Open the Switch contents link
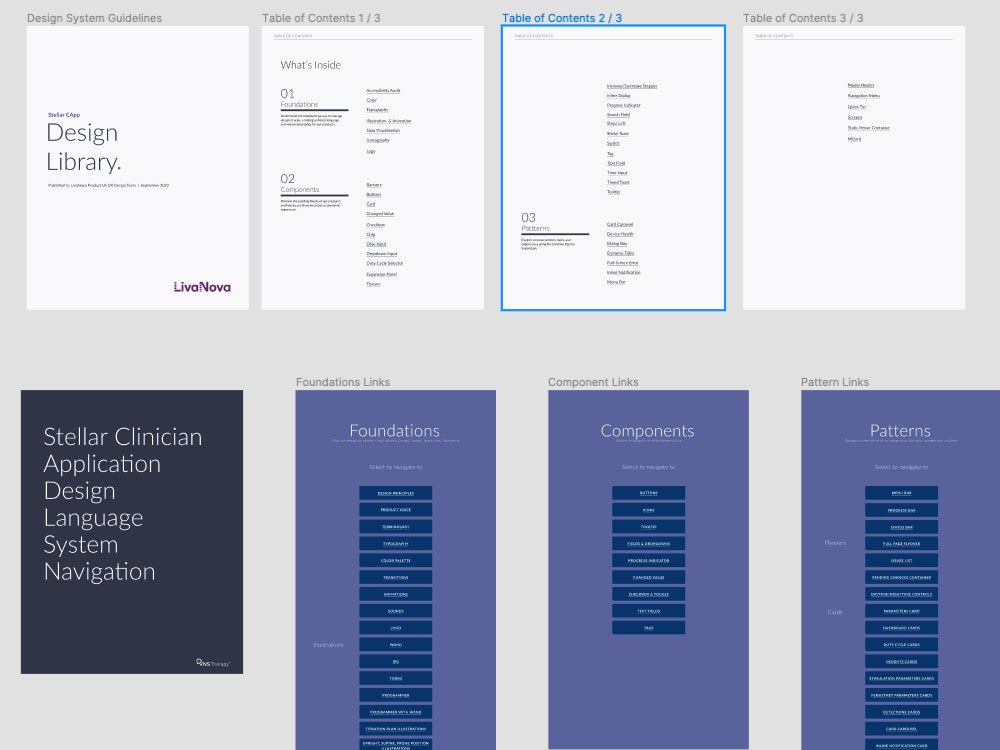Image resolution: width=1000 pixels, height=750 pixels. (x=613, y=143)
